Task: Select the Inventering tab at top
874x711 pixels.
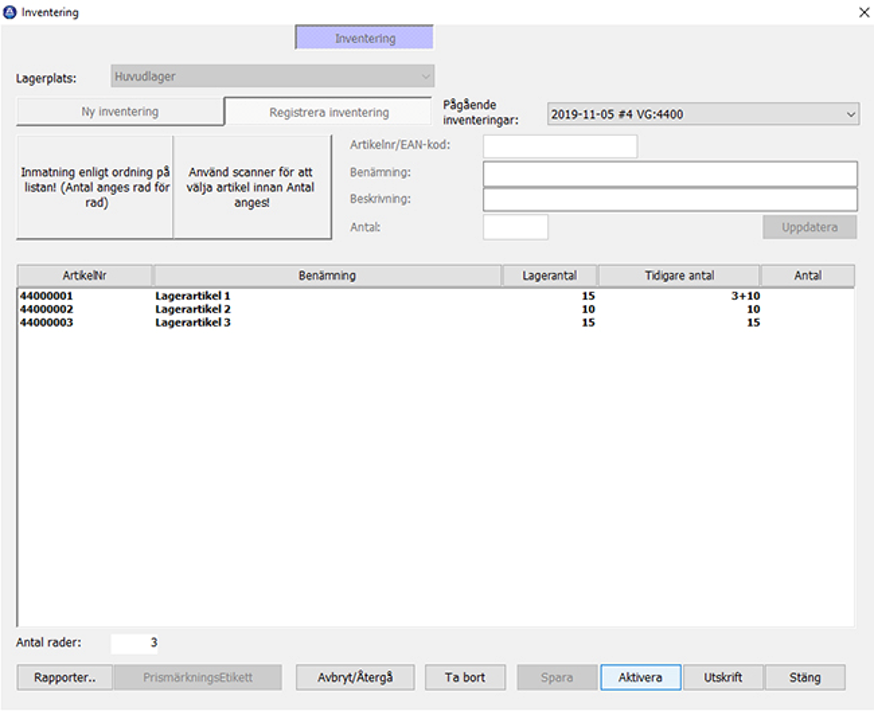Action: click(x=365, y=38)
